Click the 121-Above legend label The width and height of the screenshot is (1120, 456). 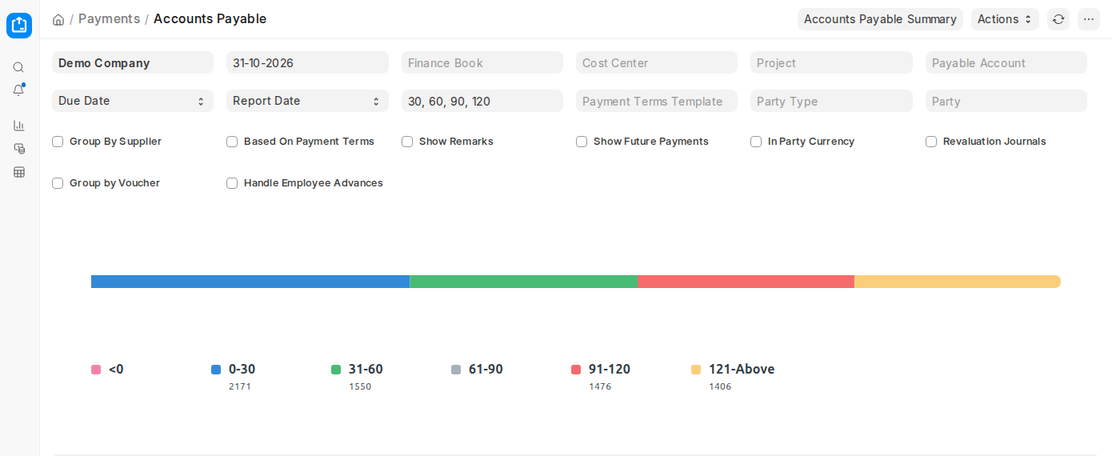tap(741, 370)
